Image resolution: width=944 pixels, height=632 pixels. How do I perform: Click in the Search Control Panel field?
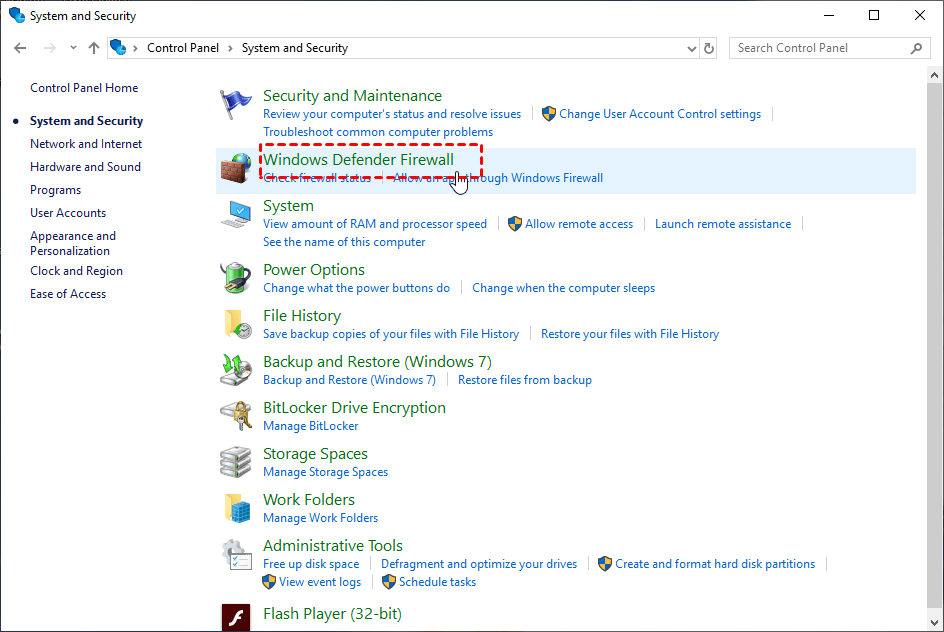tap(820, 48)
